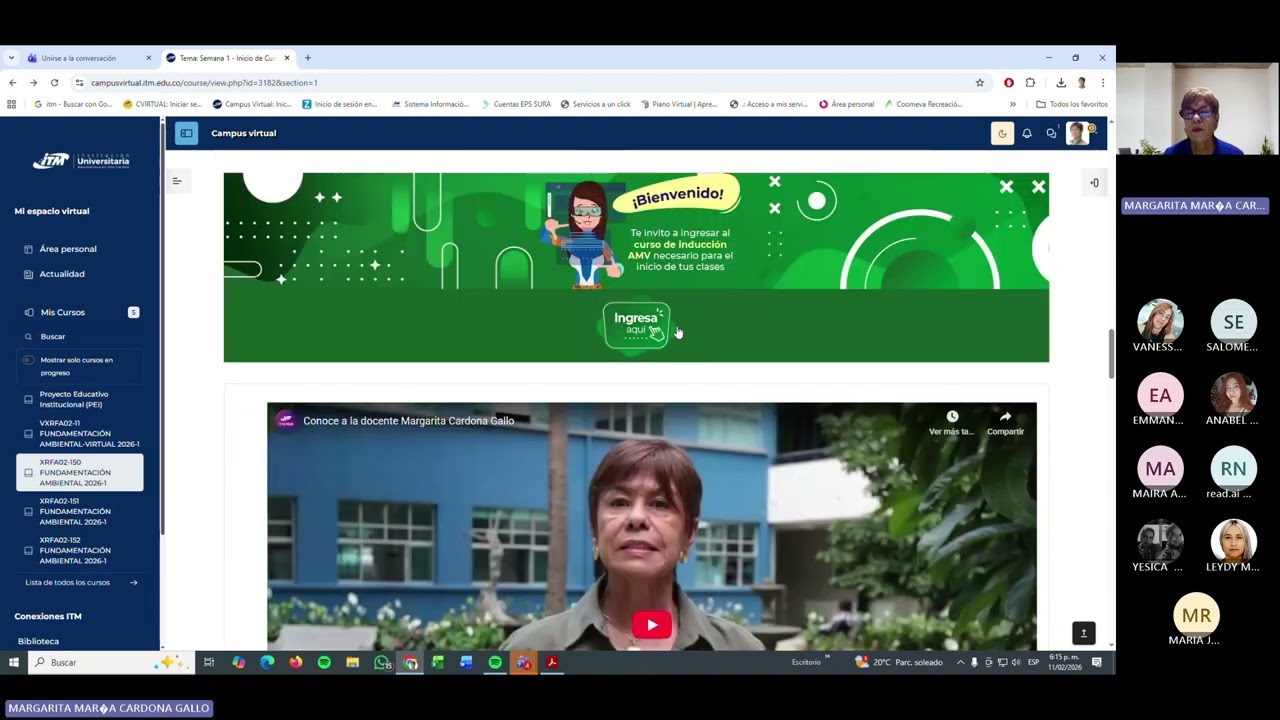The image size is (1280, 720).
Task: Open Firefox from the taskbar
Action: (296, 662)
